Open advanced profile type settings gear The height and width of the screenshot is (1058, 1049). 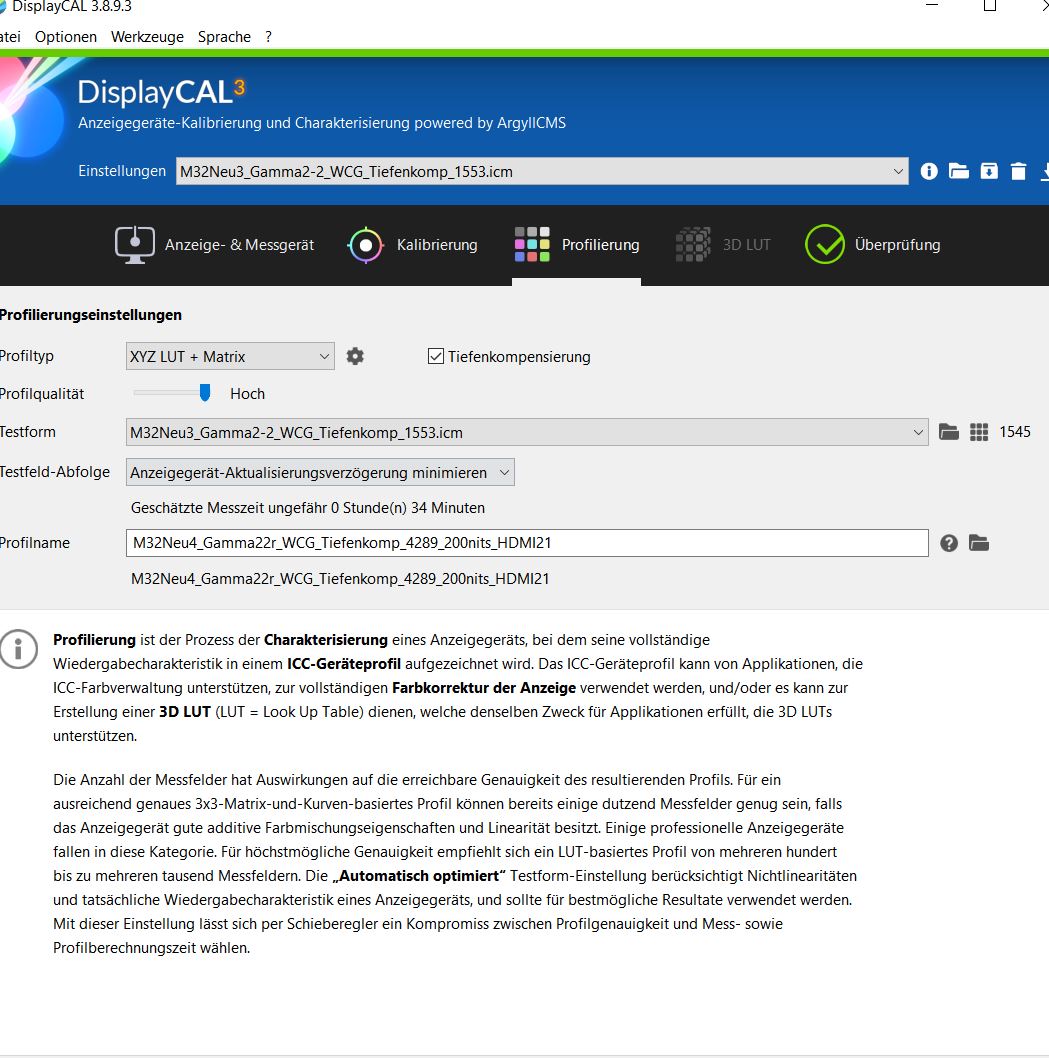(356, 356)
